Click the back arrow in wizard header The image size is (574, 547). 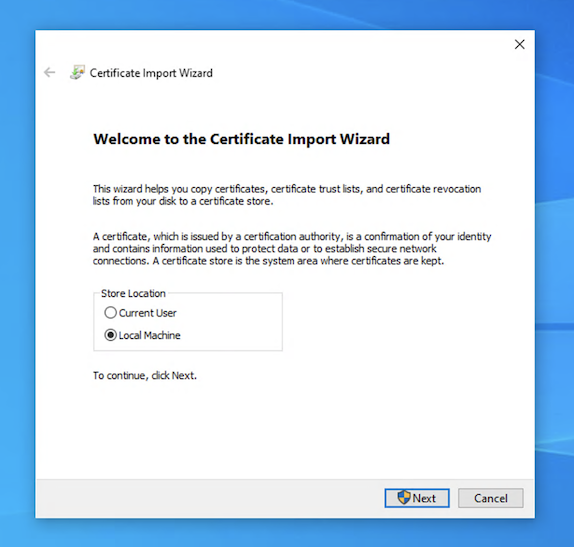(49, 72)
